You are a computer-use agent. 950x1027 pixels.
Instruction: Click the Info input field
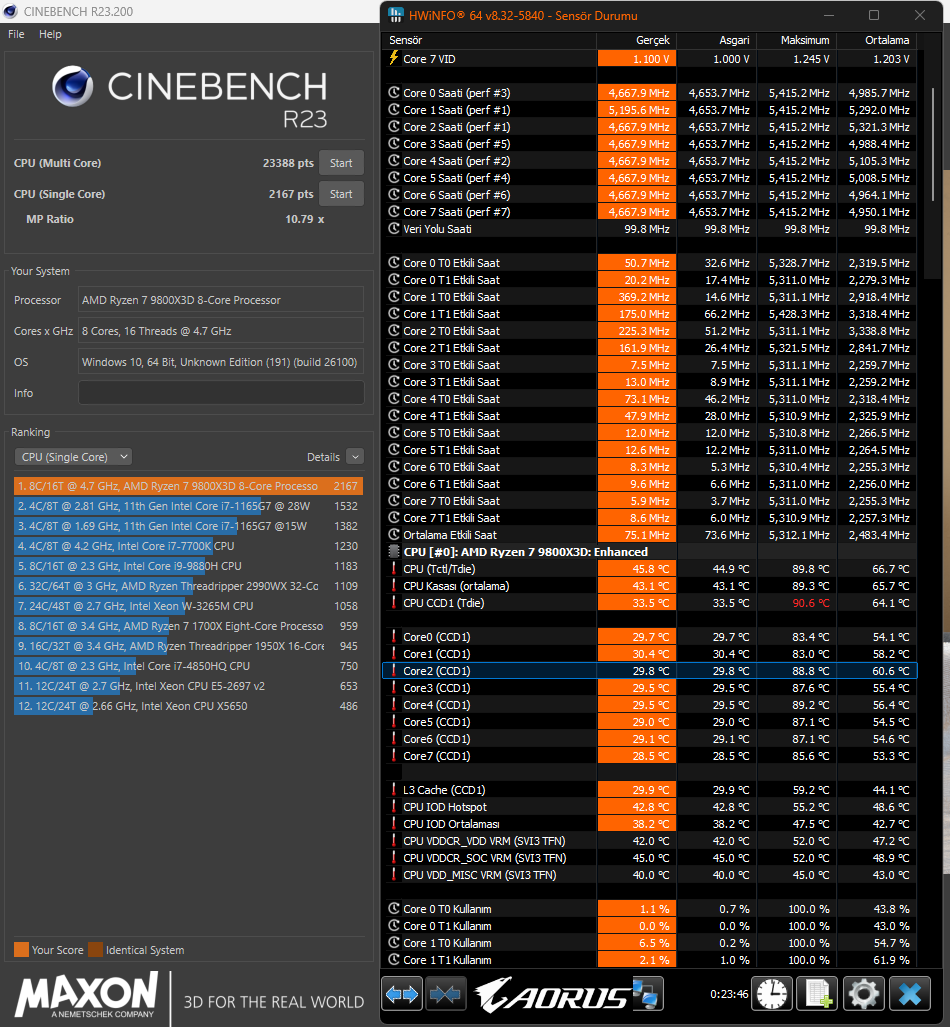point(221,393)
